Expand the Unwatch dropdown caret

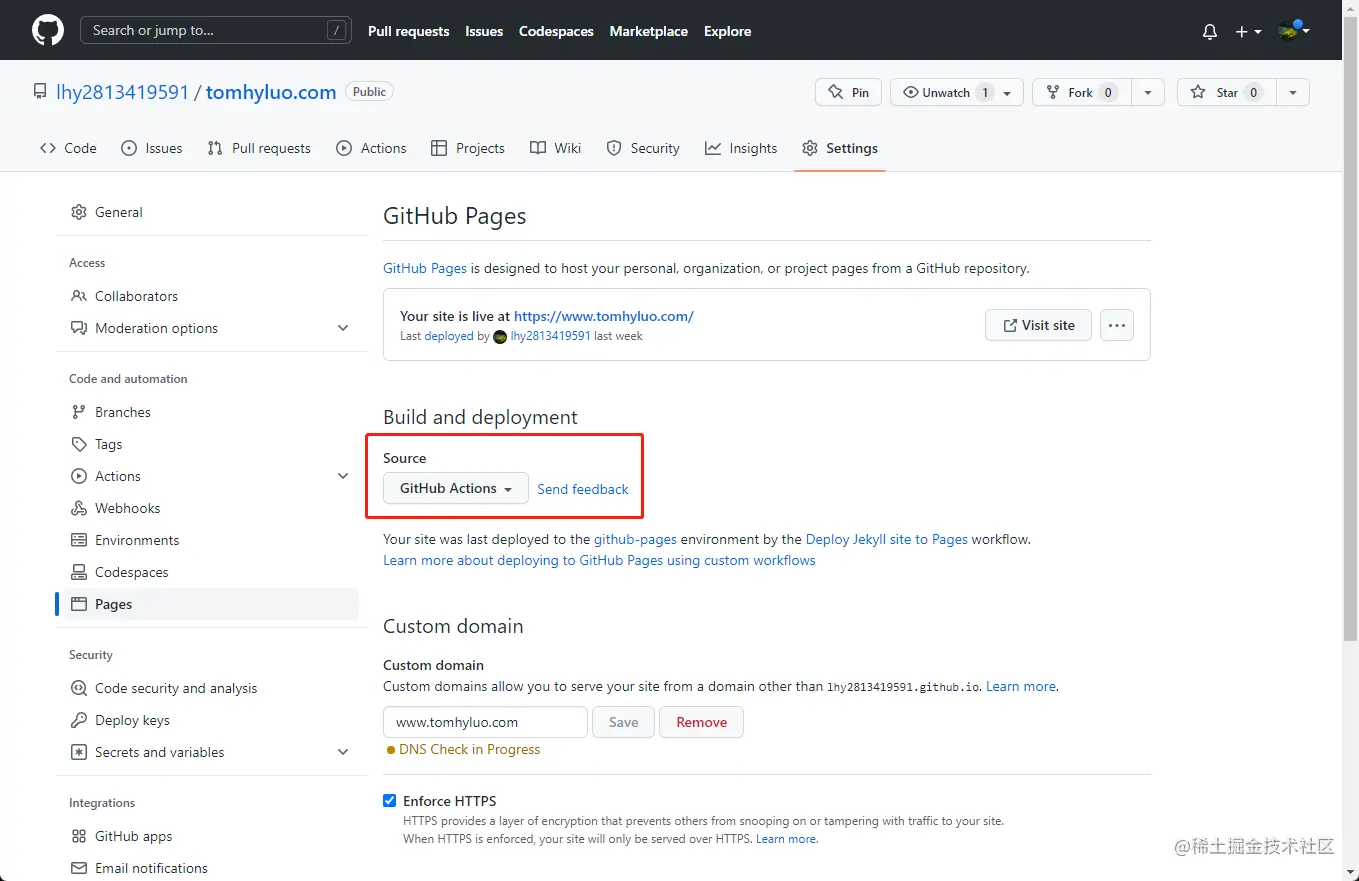click(x=1008, y=92)
